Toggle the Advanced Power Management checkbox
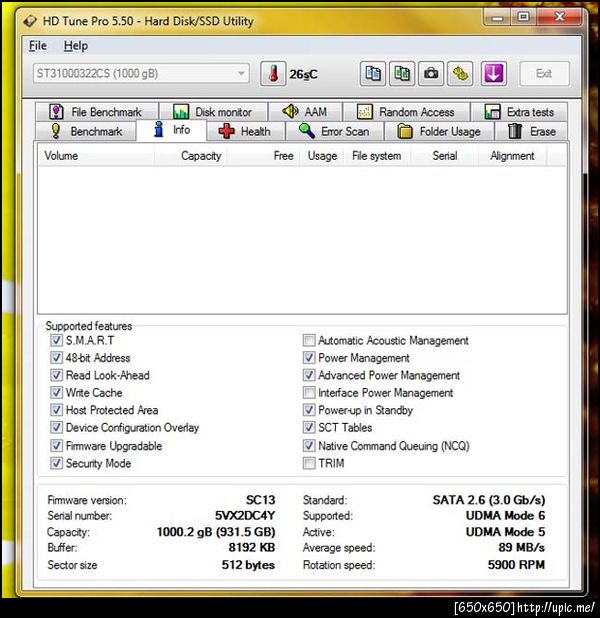The image size is (600, 618). coord(309,375)
